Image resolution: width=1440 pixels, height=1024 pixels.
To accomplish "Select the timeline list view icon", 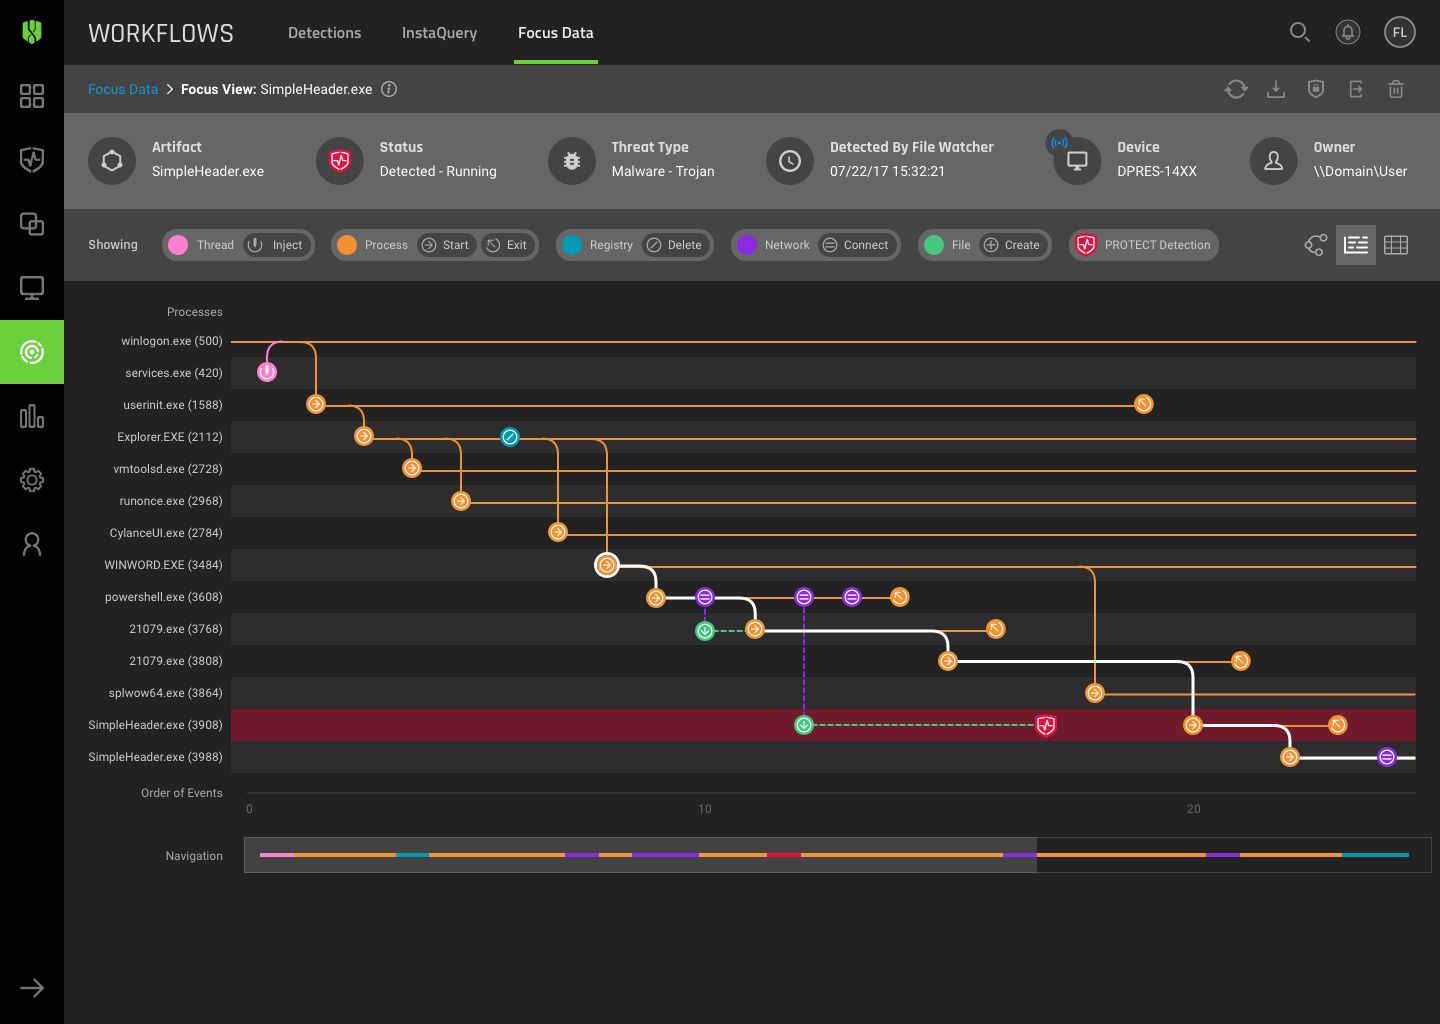I will 1356,245.
